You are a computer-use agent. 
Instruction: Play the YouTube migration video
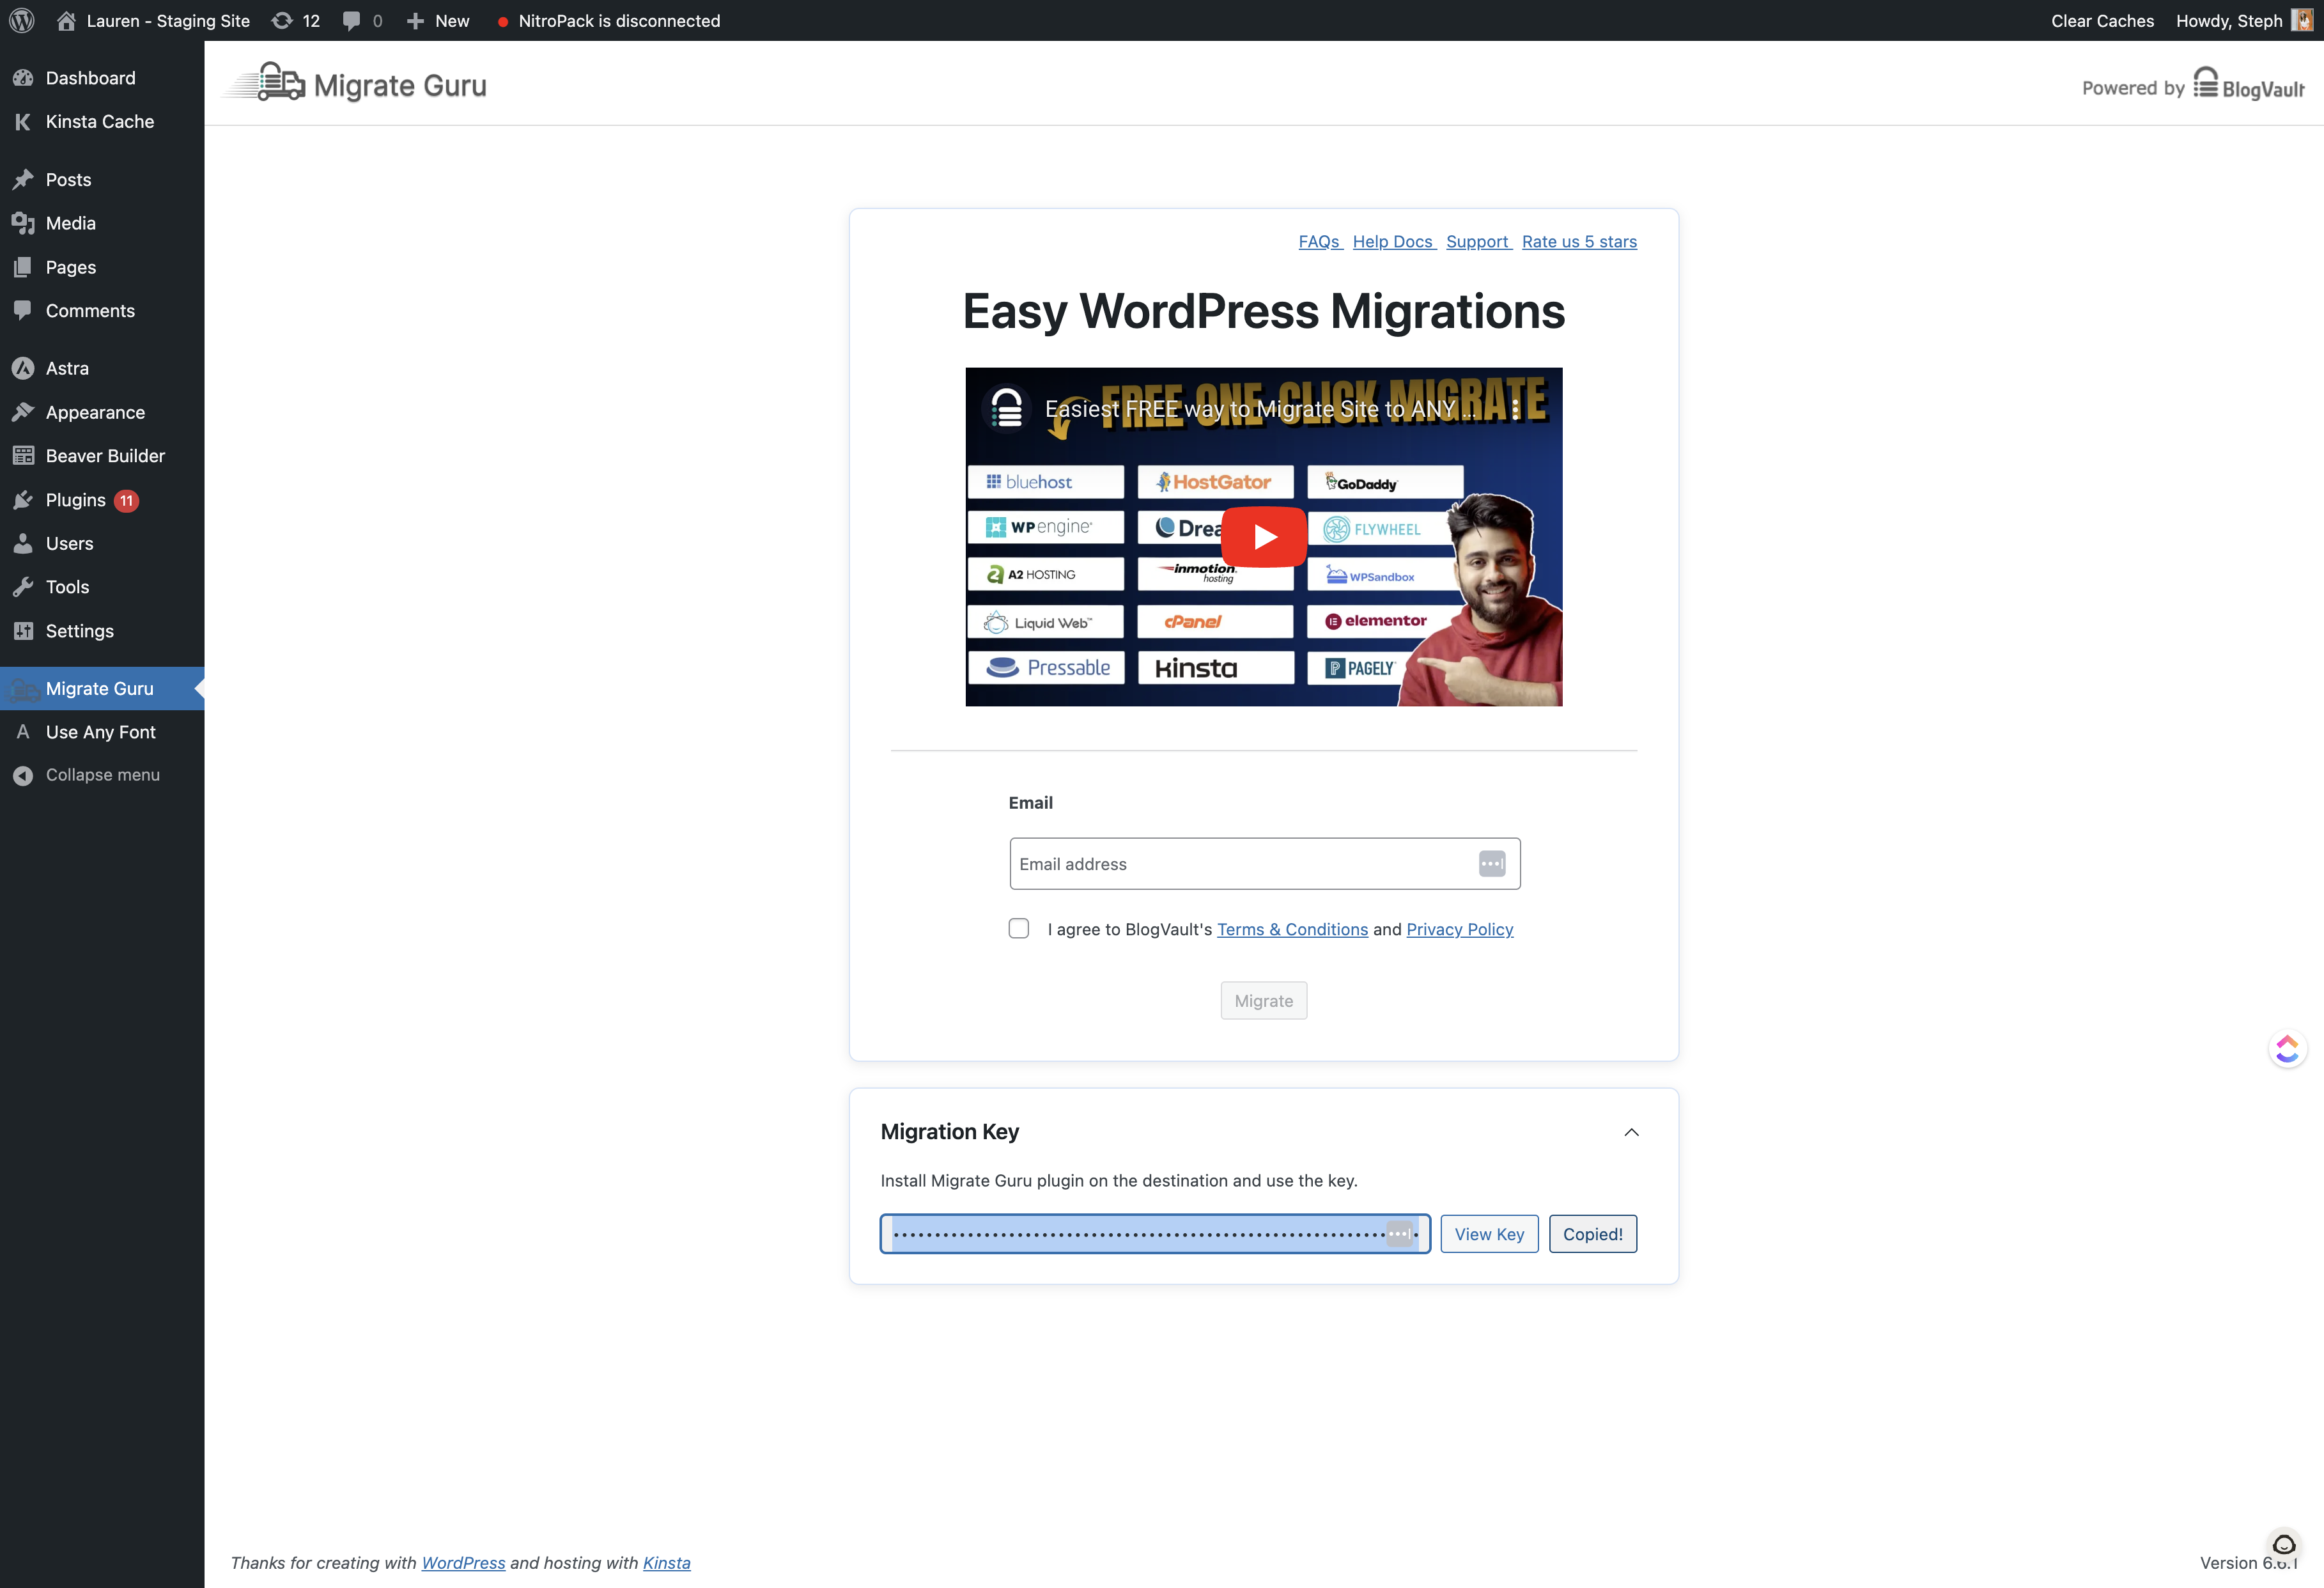(1264, 537)
